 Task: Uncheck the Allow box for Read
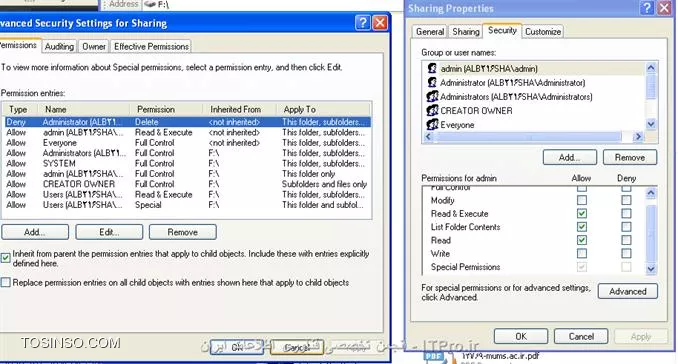tap(582, 240)
